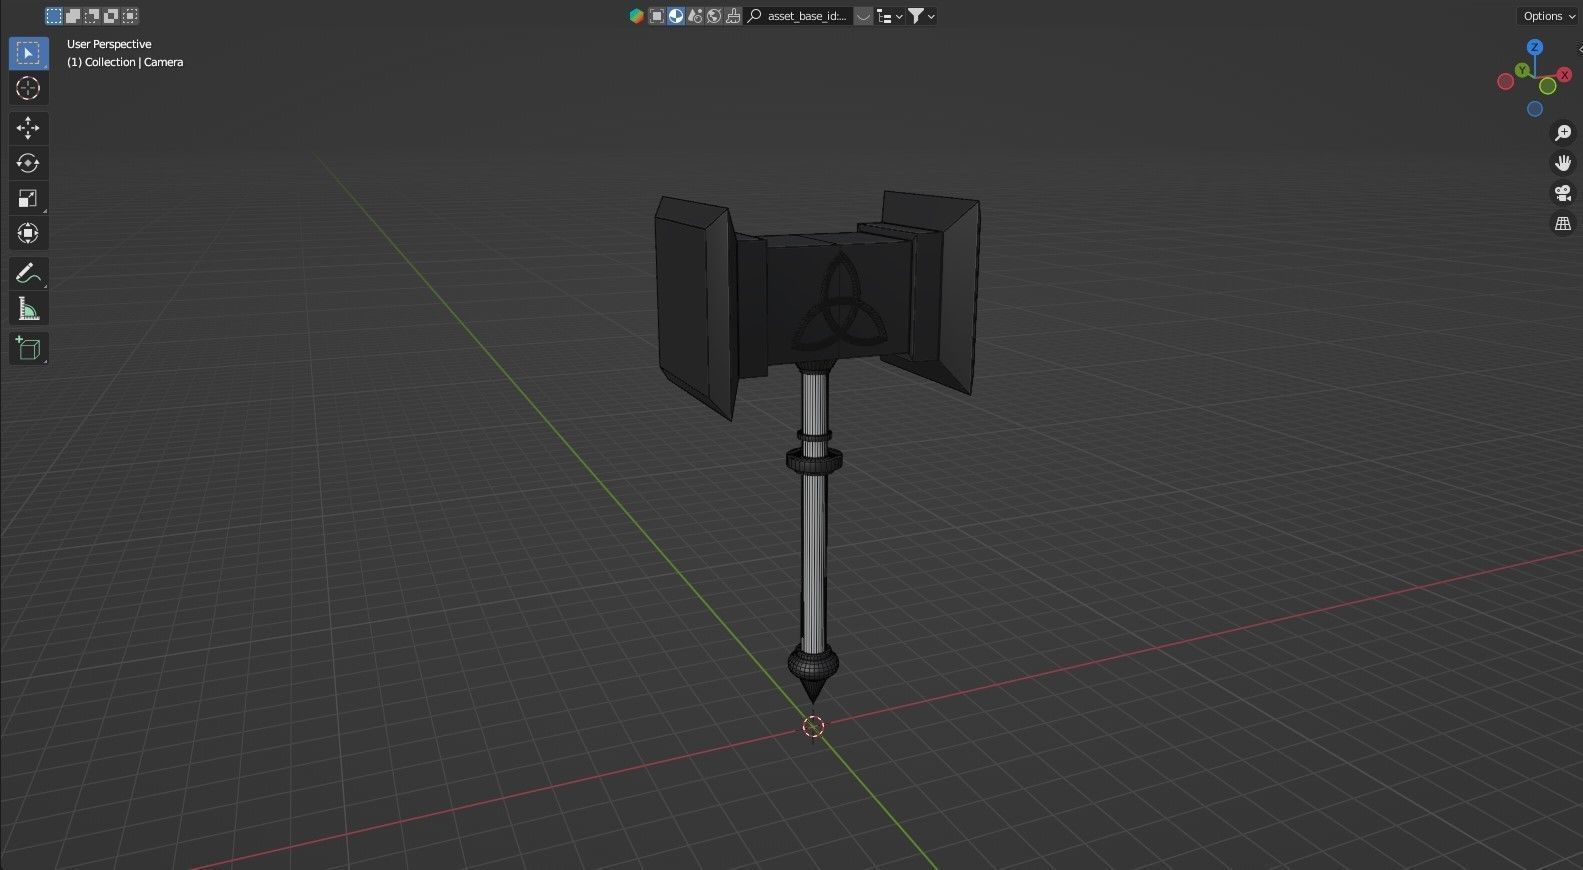Image resolution: width=1583 pixels, height=870 pixels.
Task: Snap view to the negative X axis
Action: [1505, 82]
